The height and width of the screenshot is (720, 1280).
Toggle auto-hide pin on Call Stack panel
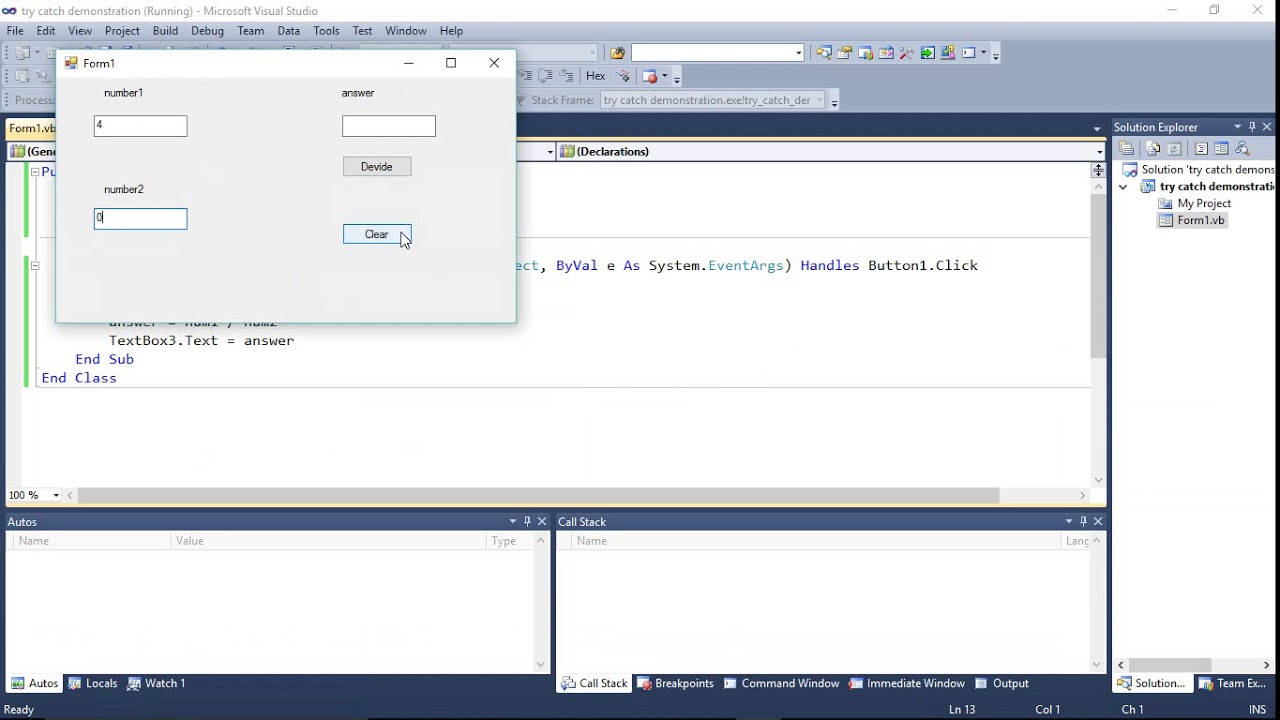[1083, 521]
